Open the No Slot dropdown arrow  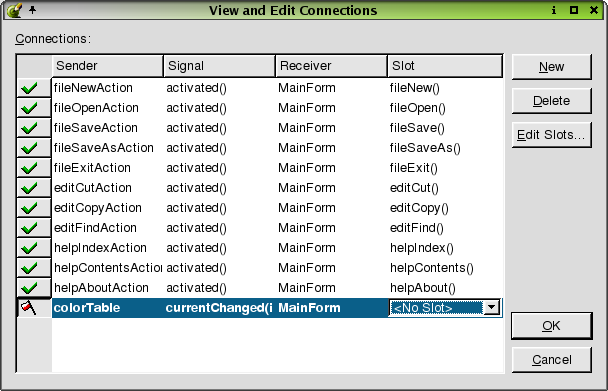[492, 308]
